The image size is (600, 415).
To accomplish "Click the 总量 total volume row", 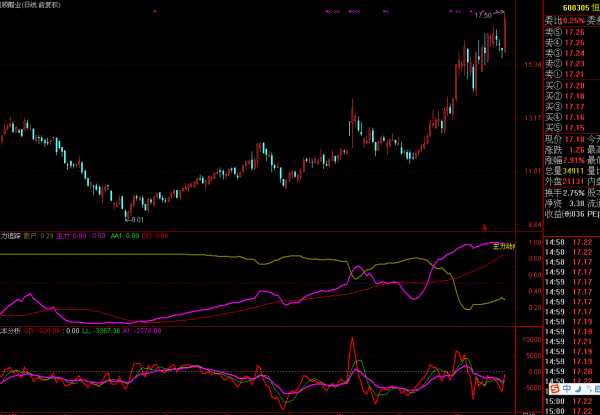I will (x=564, y=171).
